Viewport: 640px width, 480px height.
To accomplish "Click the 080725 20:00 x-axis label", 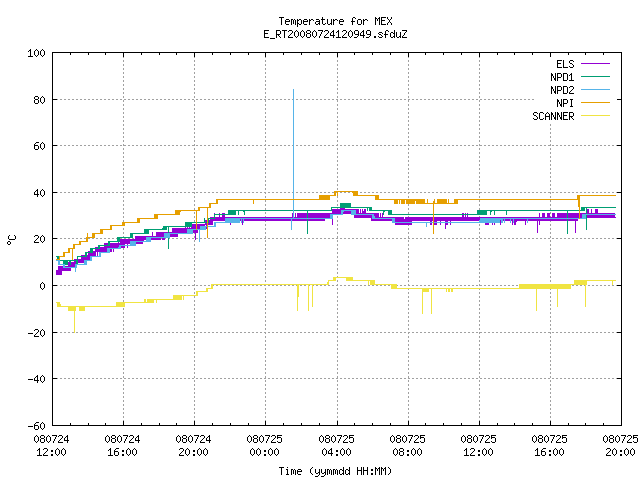I will pyautogui.click(x=620, y=446).
